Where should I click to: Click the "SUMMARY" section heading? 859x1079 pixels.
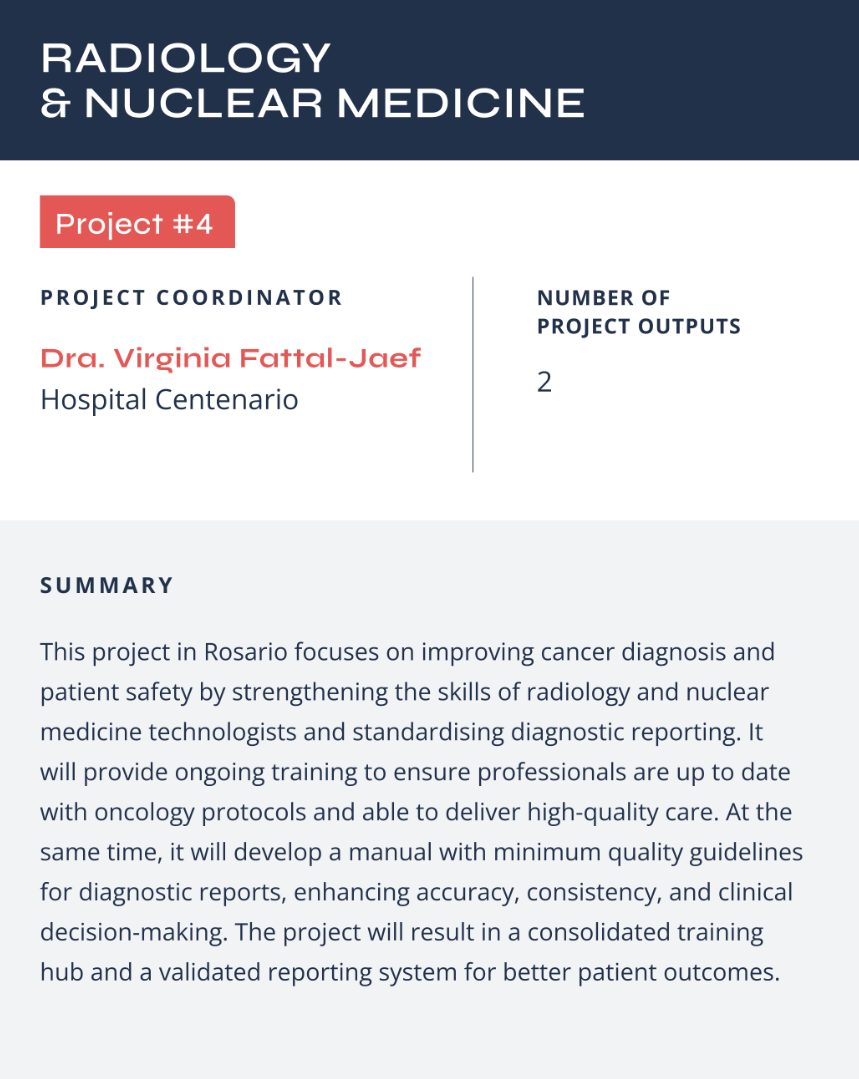[107, 585]
